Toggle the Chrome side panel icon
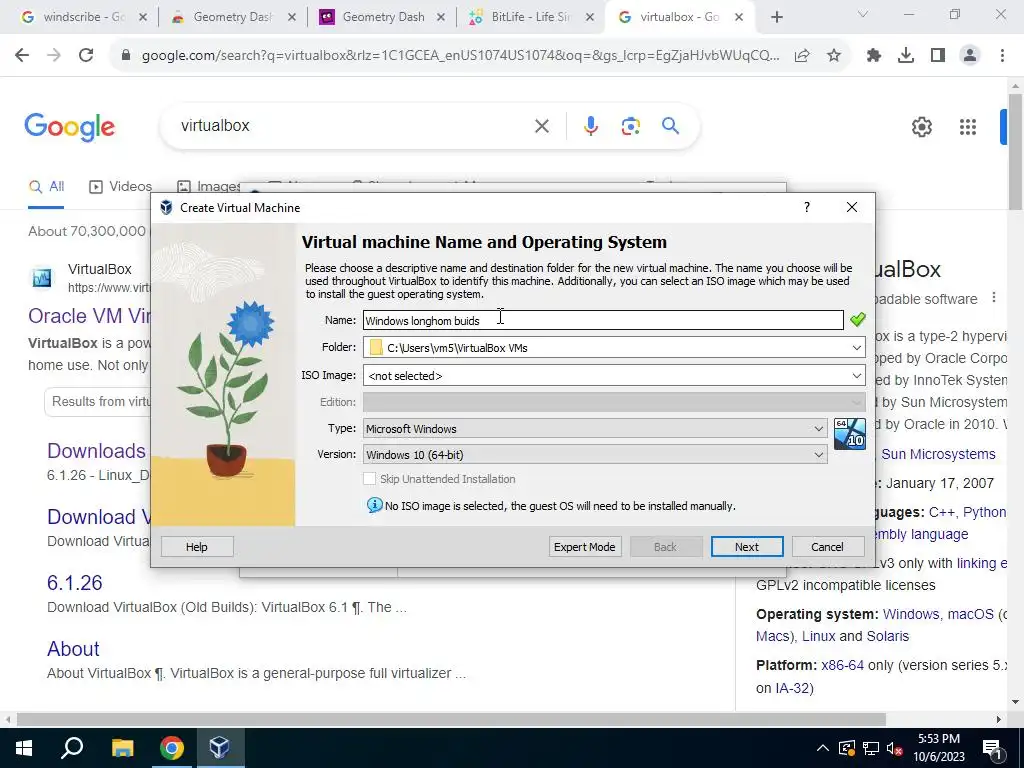This screenshot has height=768, width=1024. (x=938, y=56)
